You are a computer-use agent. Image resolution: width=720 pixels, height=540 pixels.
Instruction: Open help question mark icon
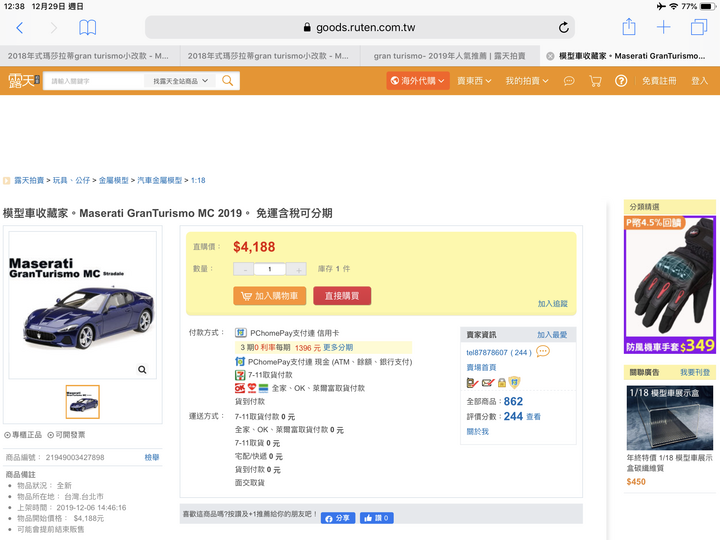click(621, 81)
